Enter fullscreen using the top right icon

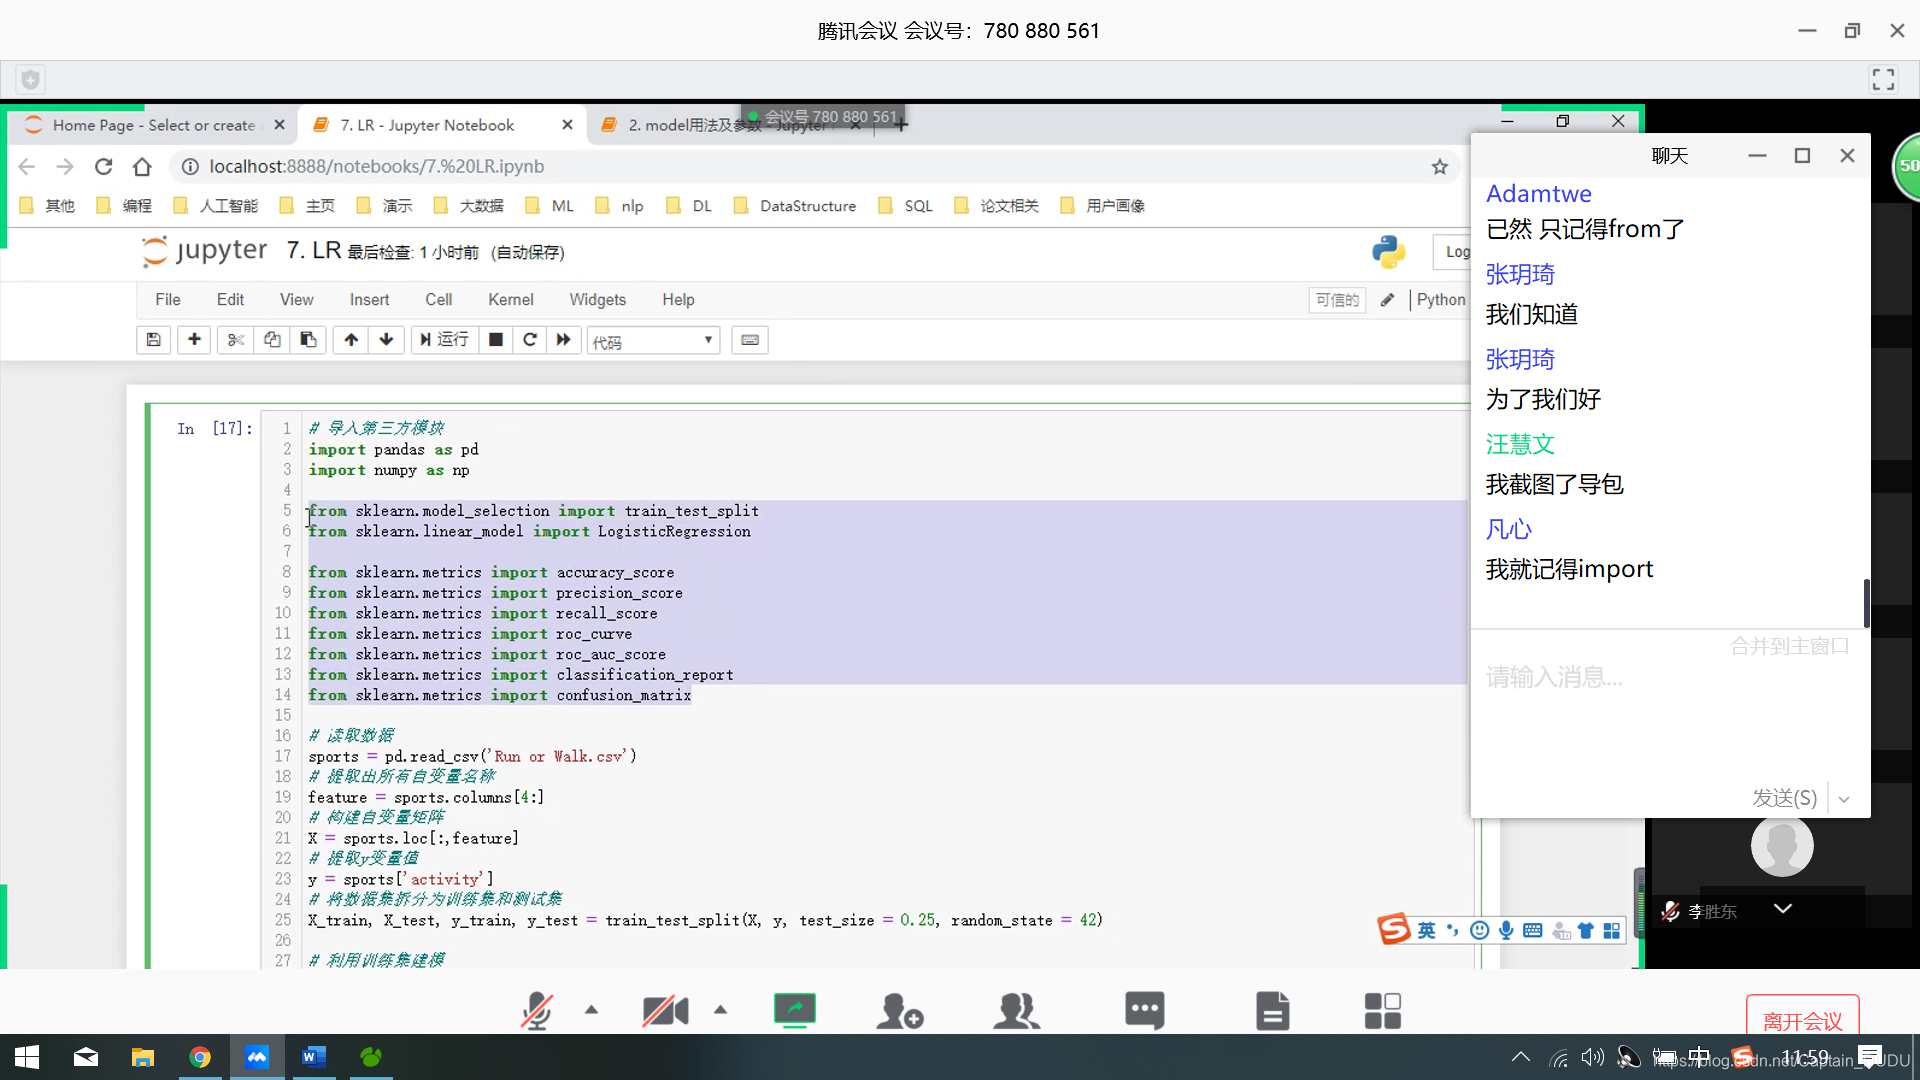(1884, 79)
